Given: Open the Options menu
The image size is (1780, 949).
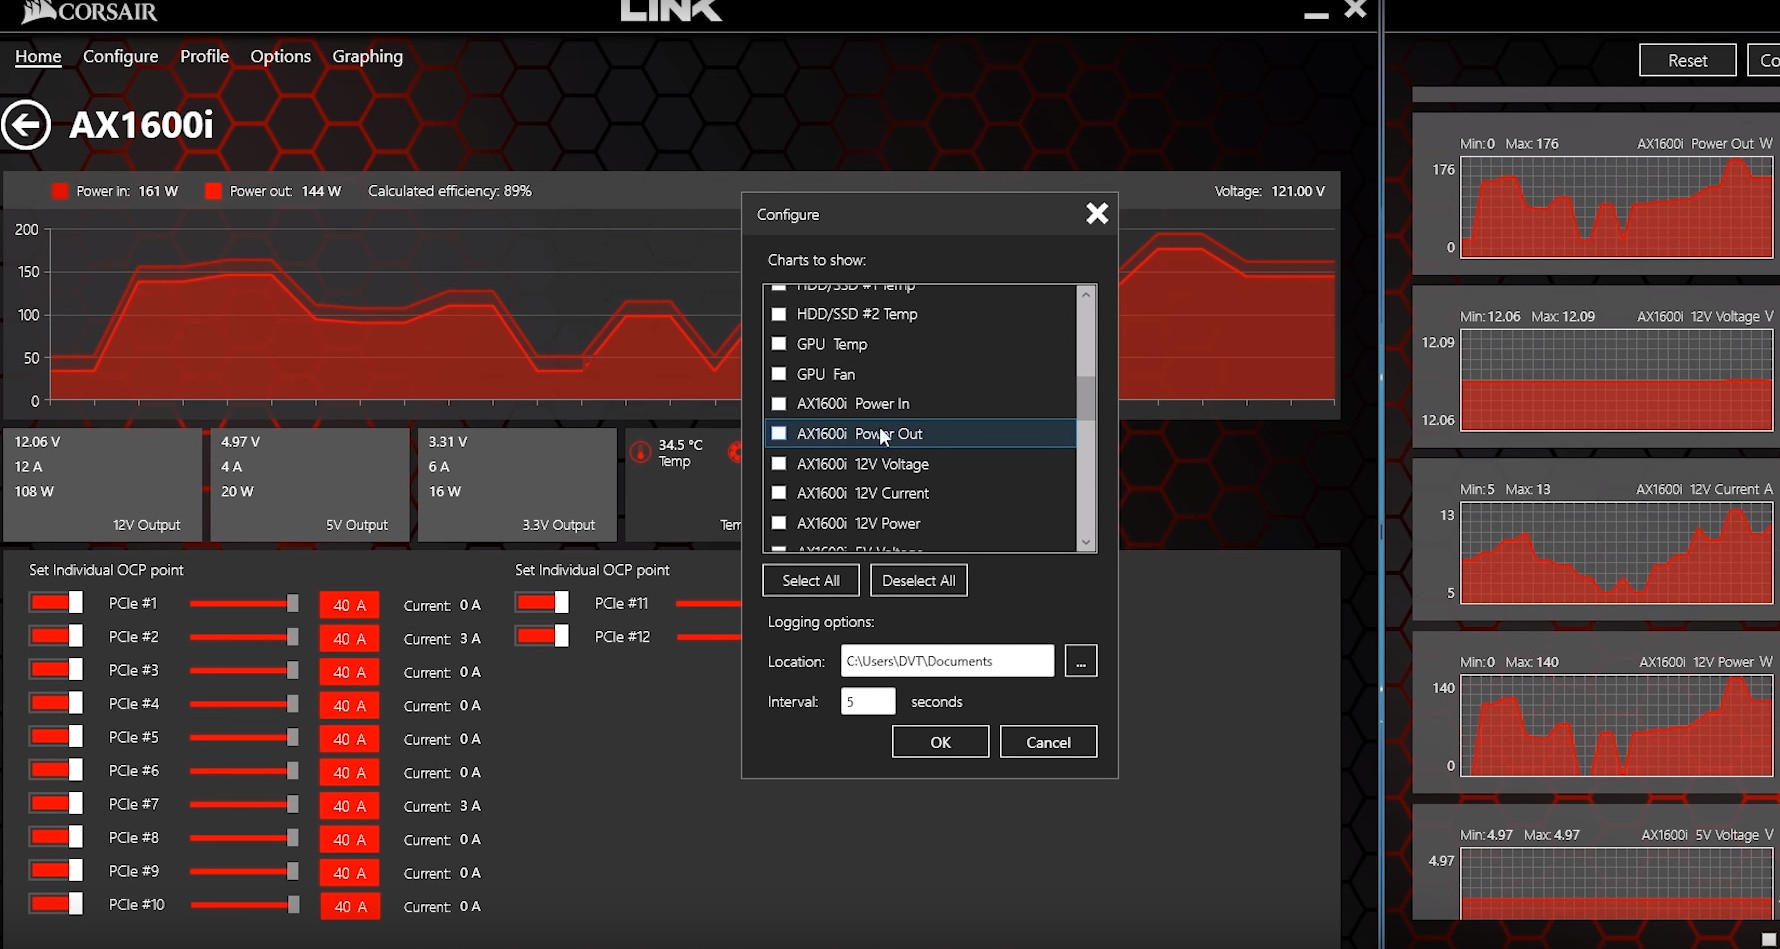Looking at the screenshot, I should coord(280,57).
